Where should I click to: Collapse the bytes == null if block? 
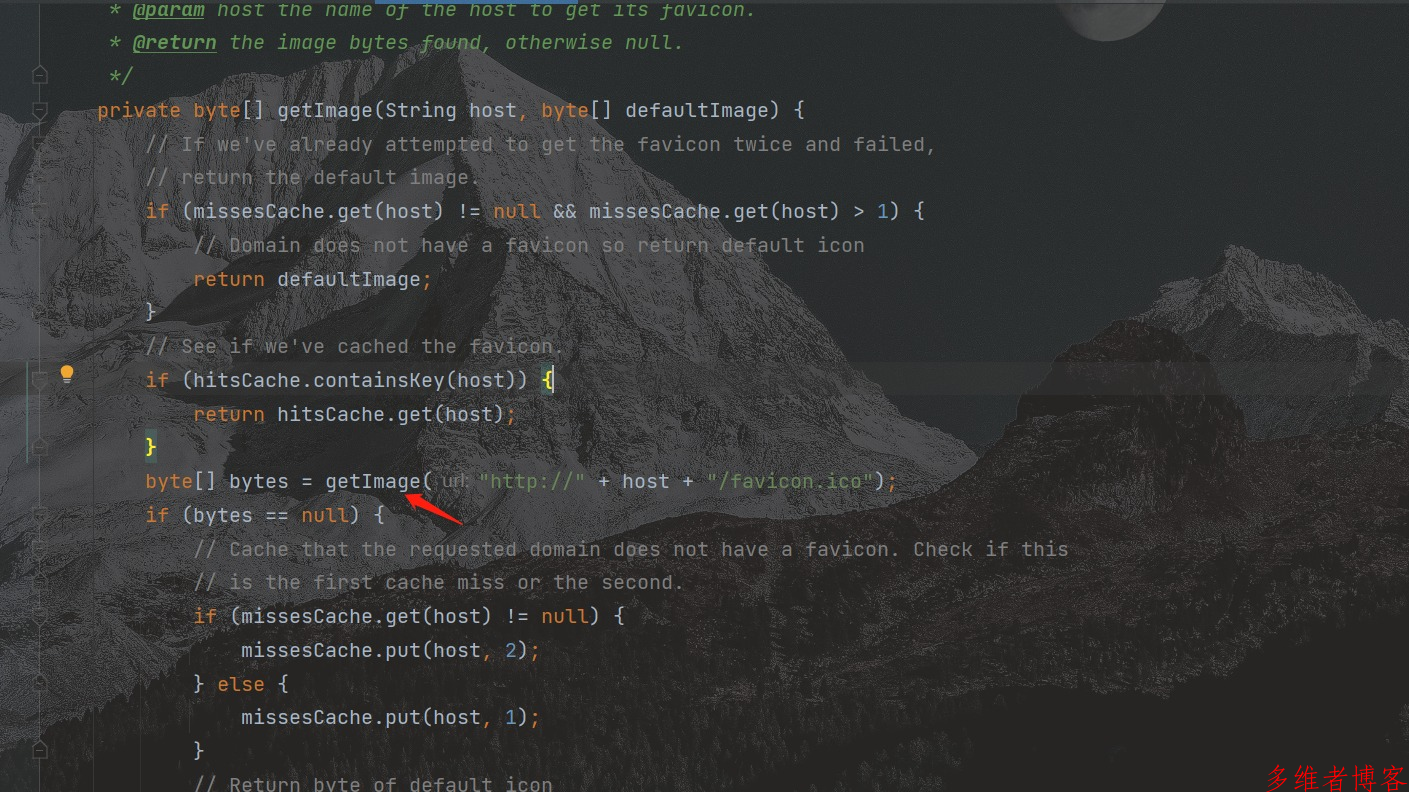pyautogui.click(x=40, y=515)
